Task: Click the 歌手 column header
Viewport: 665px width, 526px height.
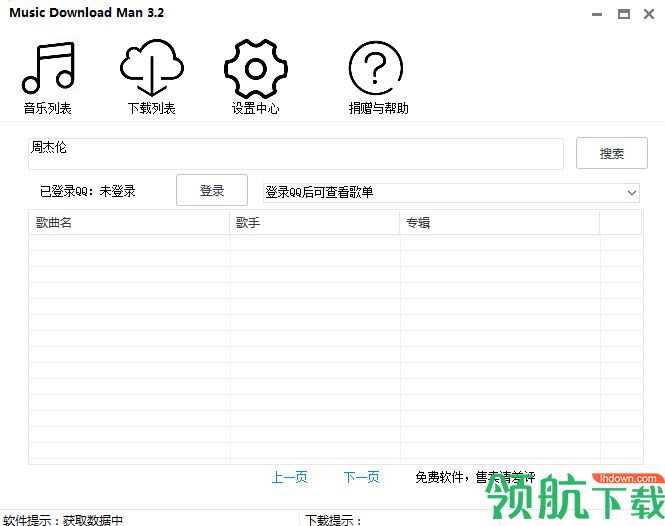Action: (x=315, y=222)
